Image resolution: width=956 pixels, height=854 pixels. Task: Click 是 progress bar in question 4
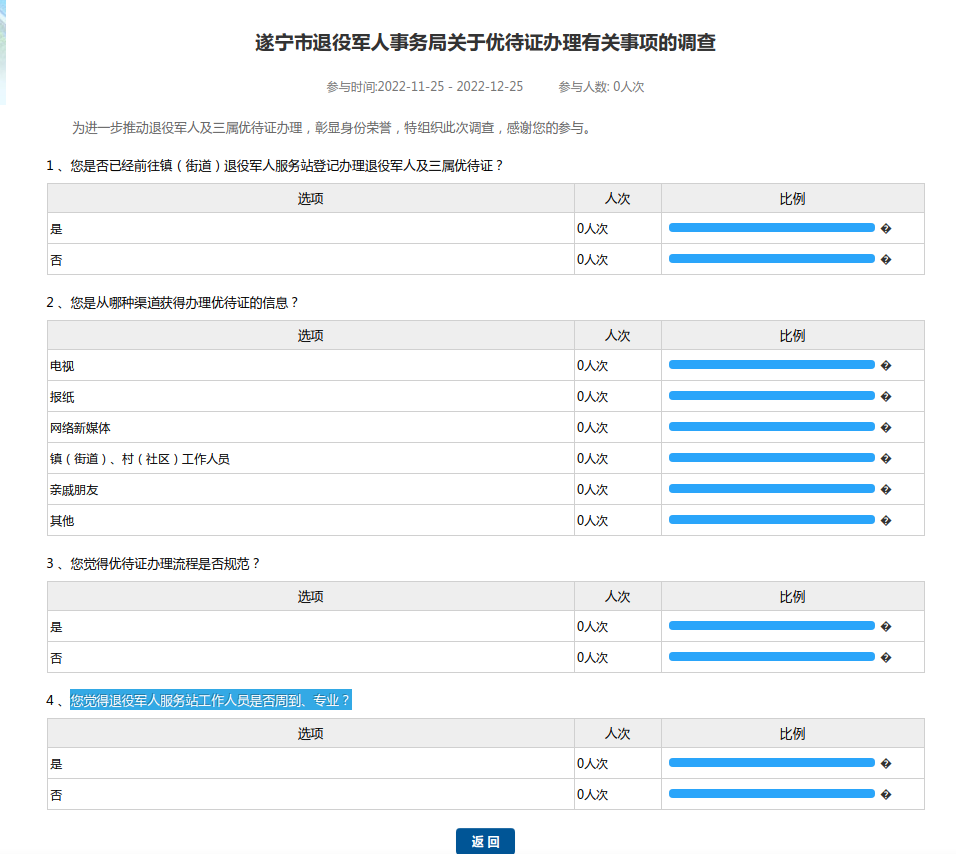[x=771, y=763]
